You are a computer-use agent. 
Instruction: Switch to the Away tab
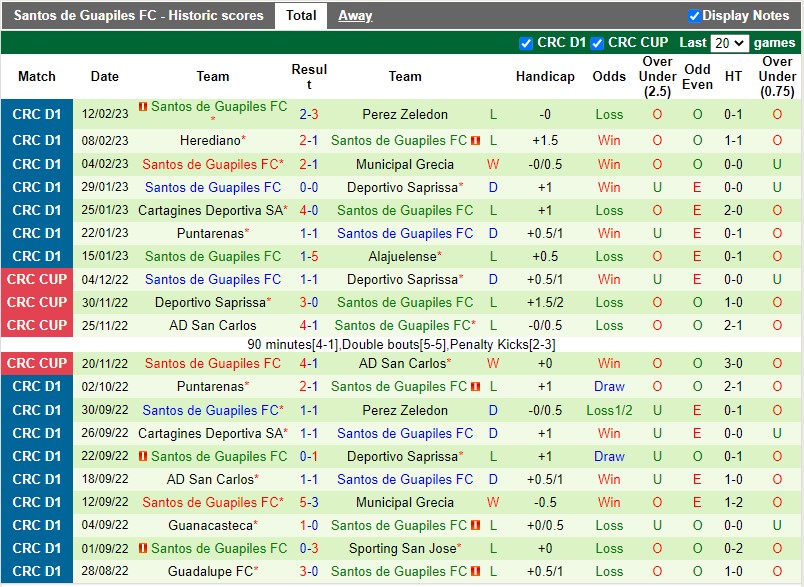point(355,16)
